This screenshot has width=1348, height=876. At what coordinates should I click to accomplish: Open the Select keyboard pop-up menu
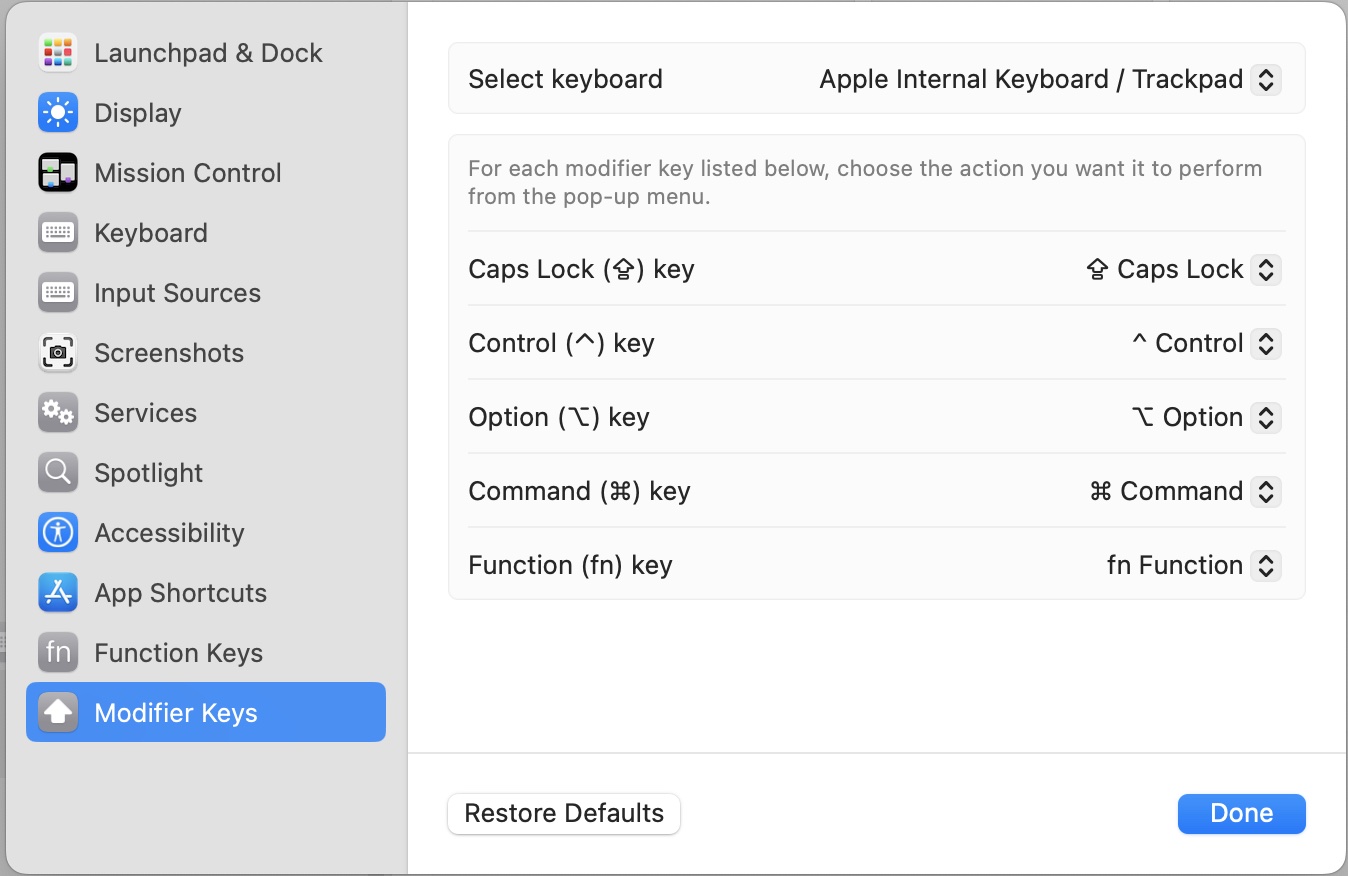1264,79
